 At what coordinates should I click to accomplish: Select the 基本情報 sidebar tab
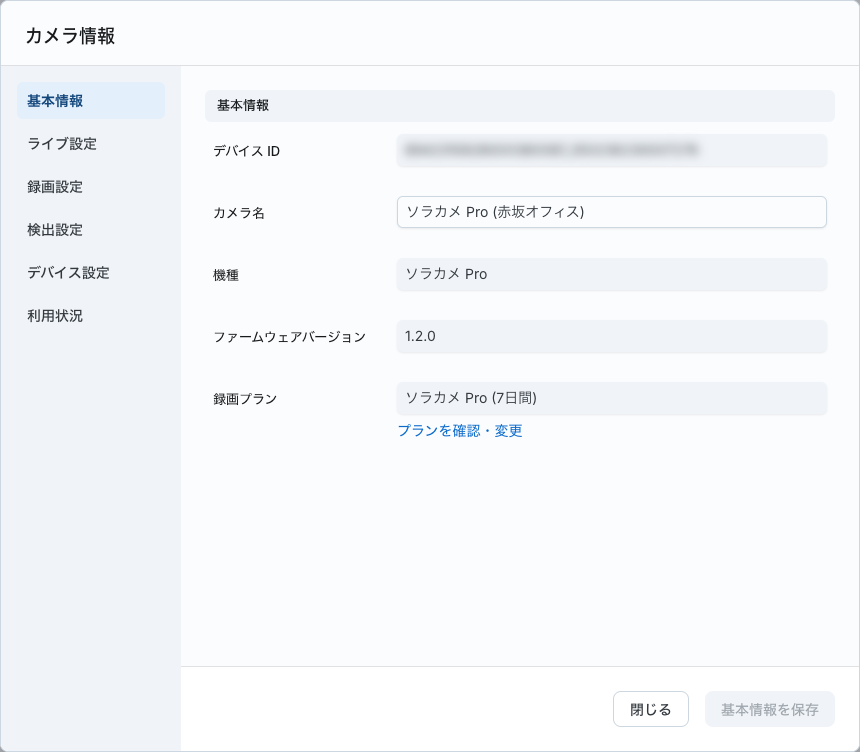91,101
